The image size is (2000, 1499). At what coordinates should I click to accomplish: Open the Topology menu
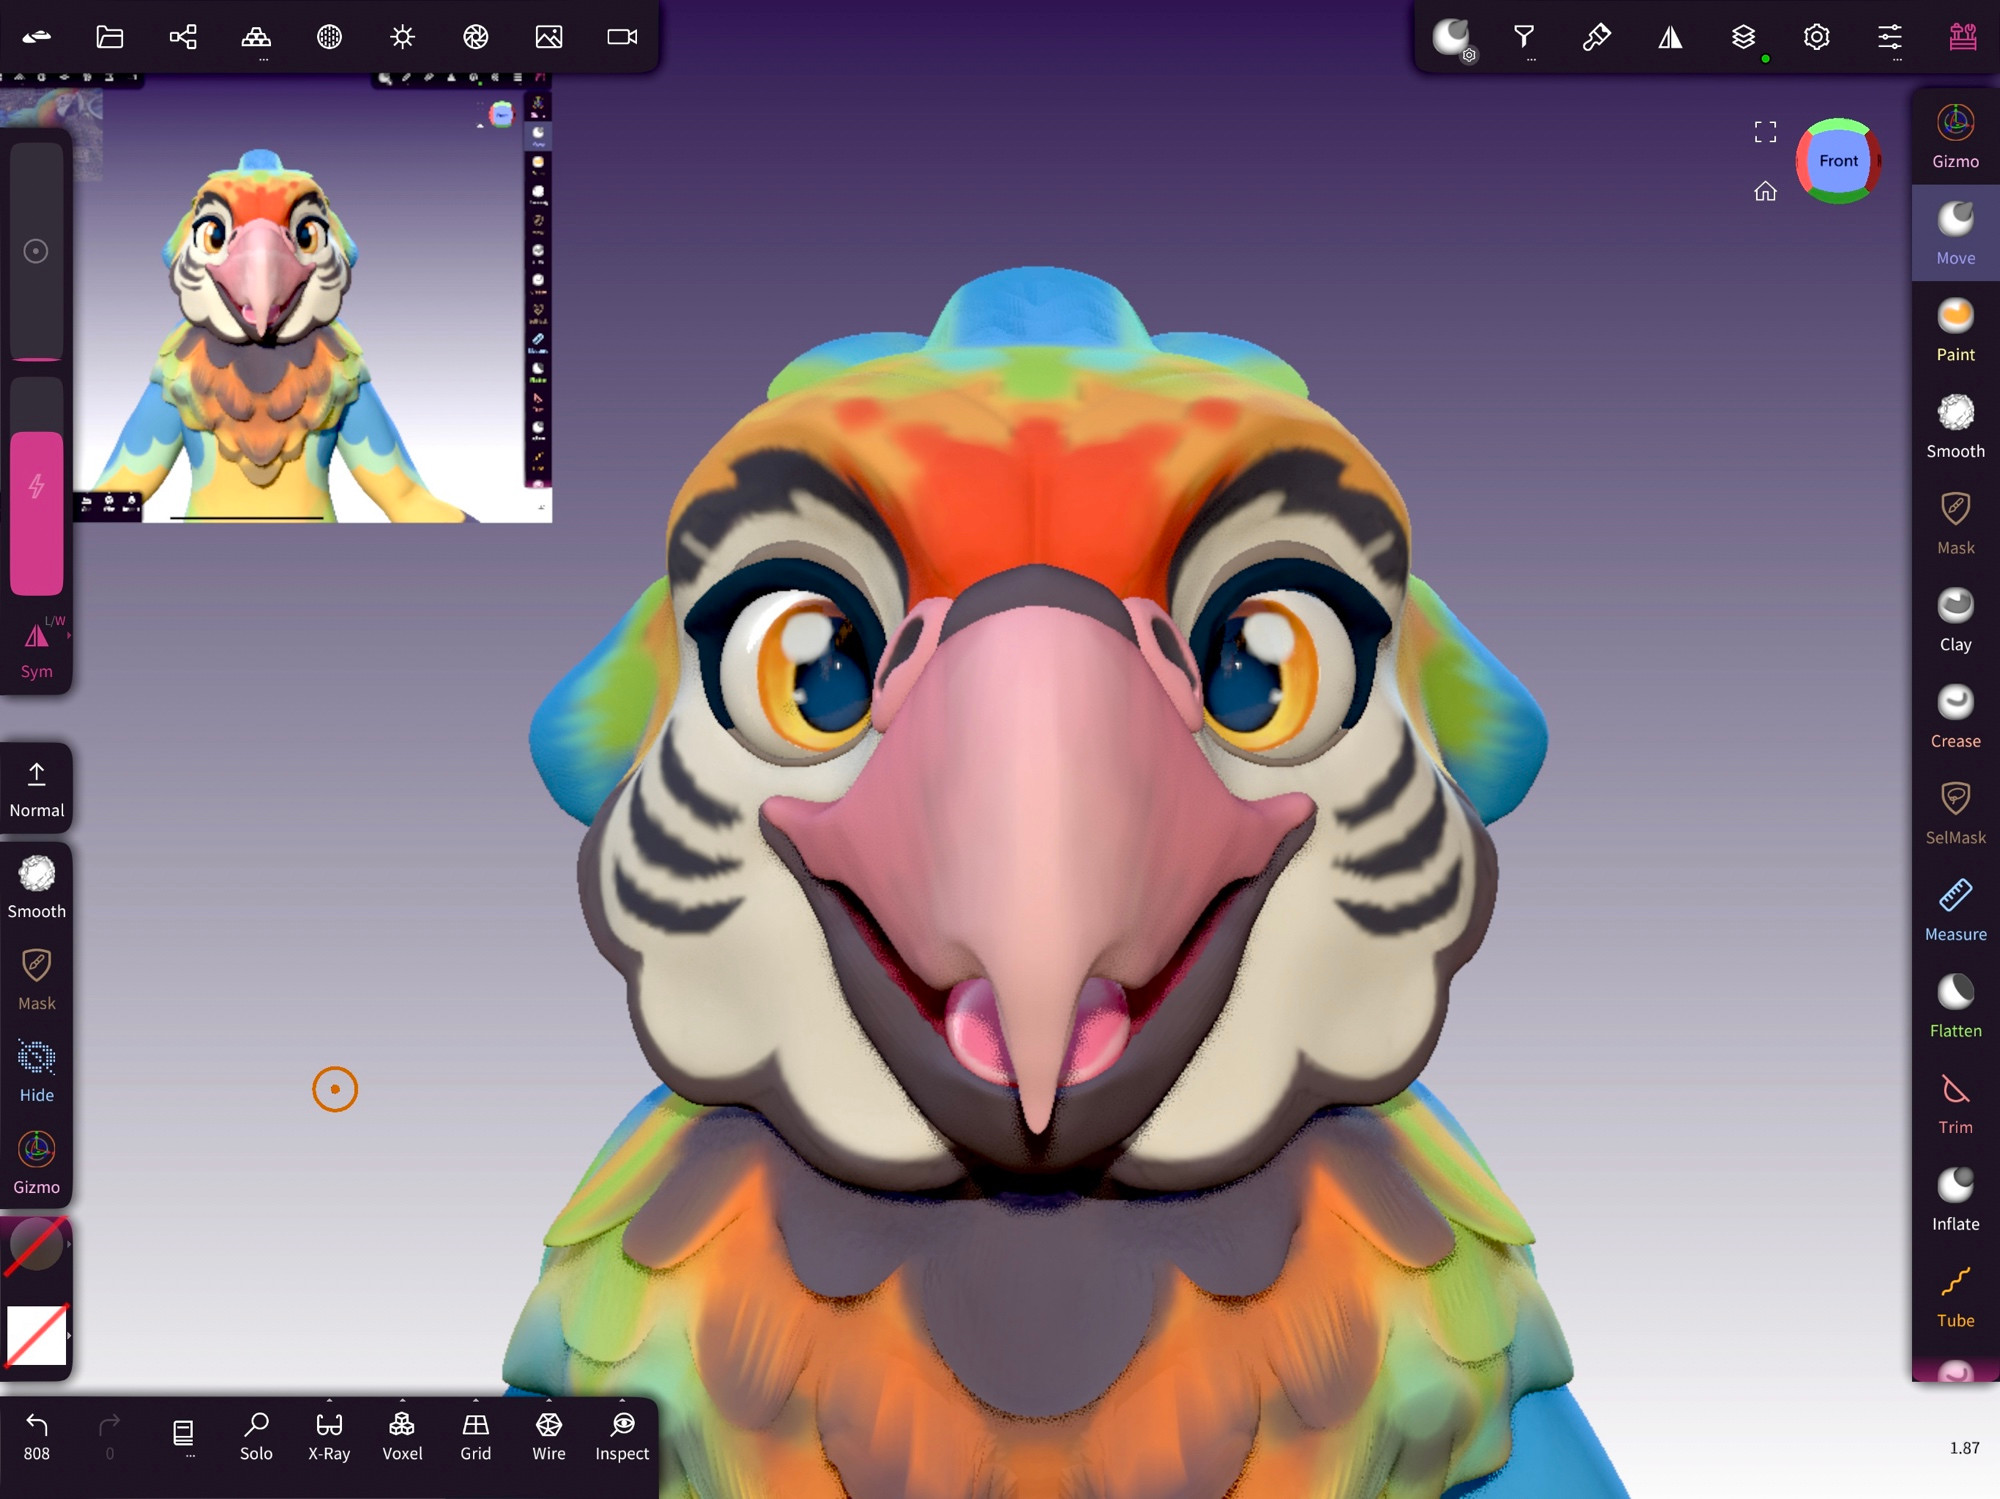(x=256, y=37)
